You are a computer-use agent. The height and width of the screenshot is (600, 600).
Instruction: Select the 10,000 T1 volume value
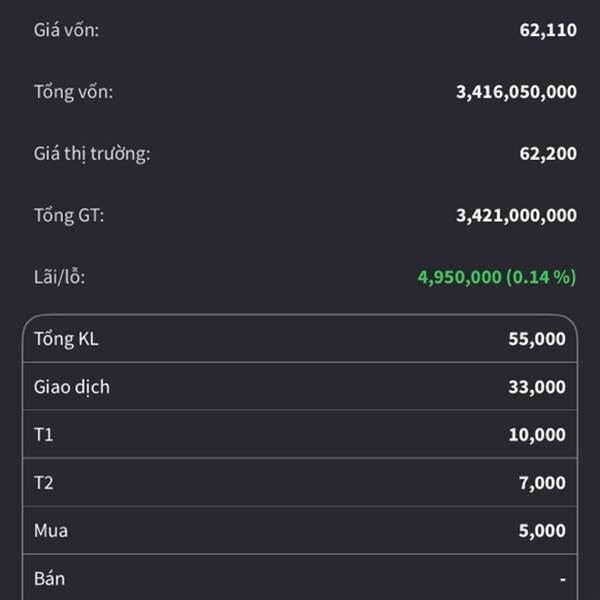click(537, 435)
